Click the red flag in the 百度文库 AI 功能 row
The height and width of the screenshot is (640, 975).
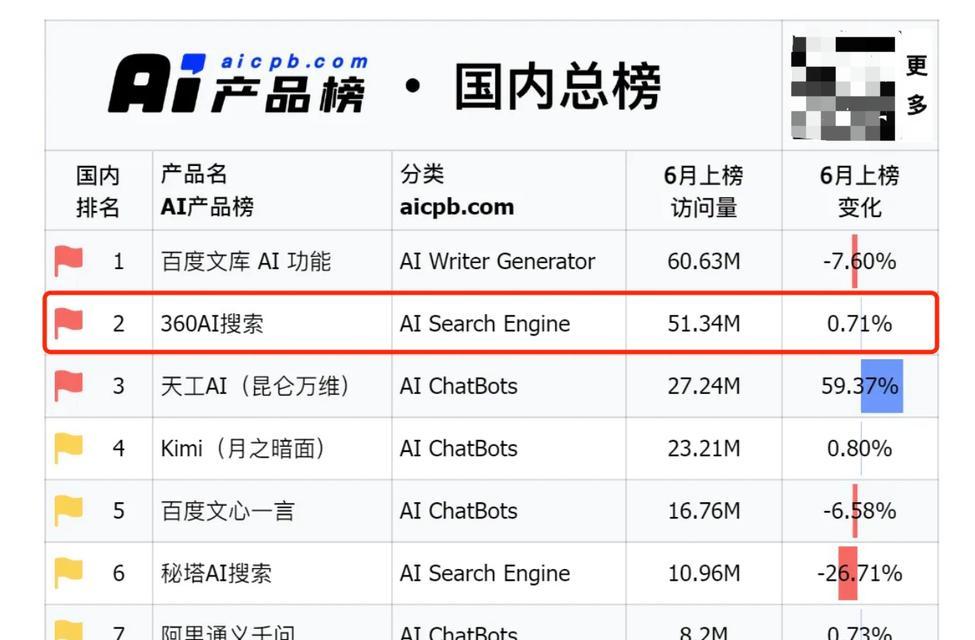68,261
